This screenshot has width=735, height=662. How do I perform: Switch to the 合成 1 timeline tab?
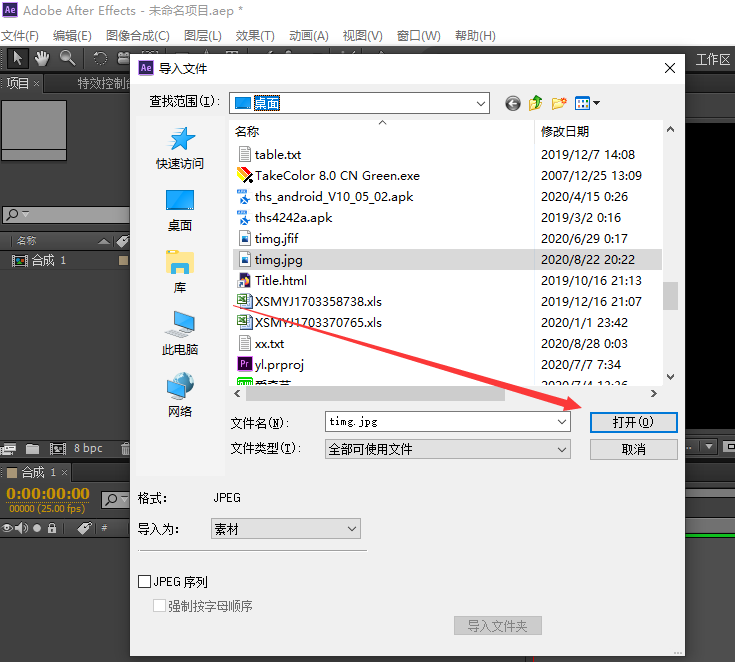tap(38, 472)
